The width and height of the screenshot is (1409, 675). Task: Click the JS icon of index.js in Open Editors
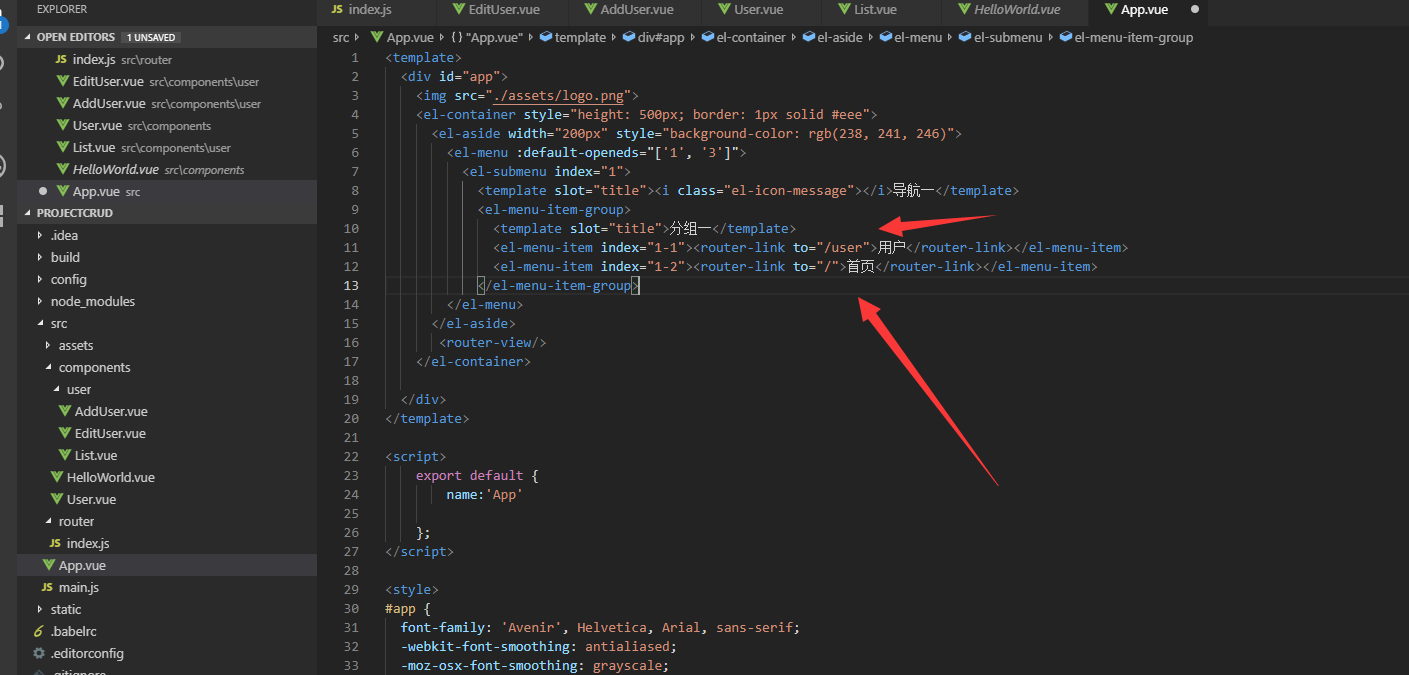62,60
